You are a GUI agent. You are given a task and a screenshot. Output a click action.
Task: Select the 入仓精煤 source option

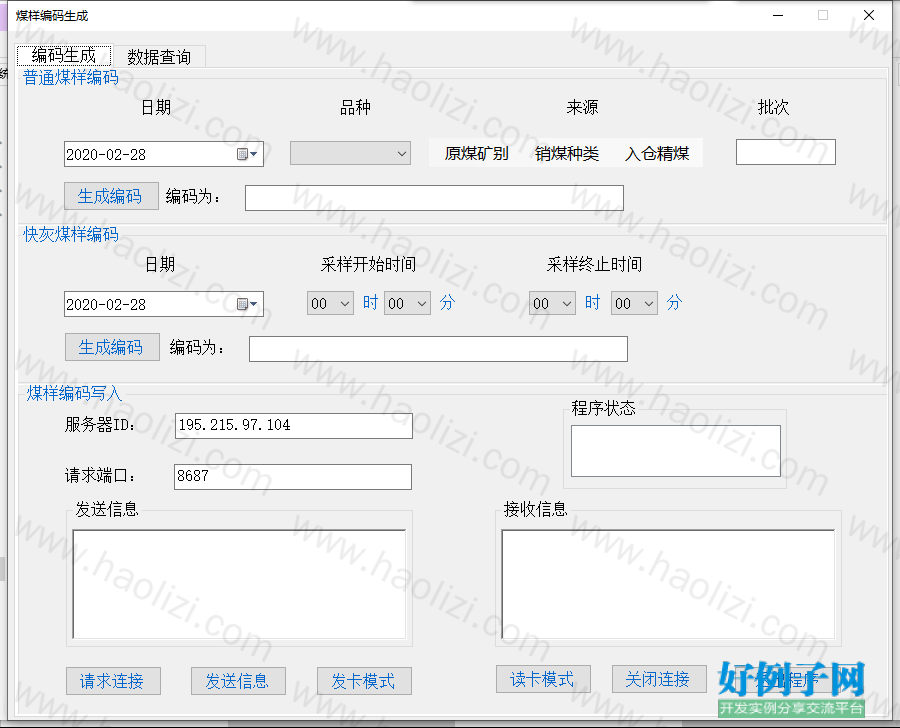(657, 153)
